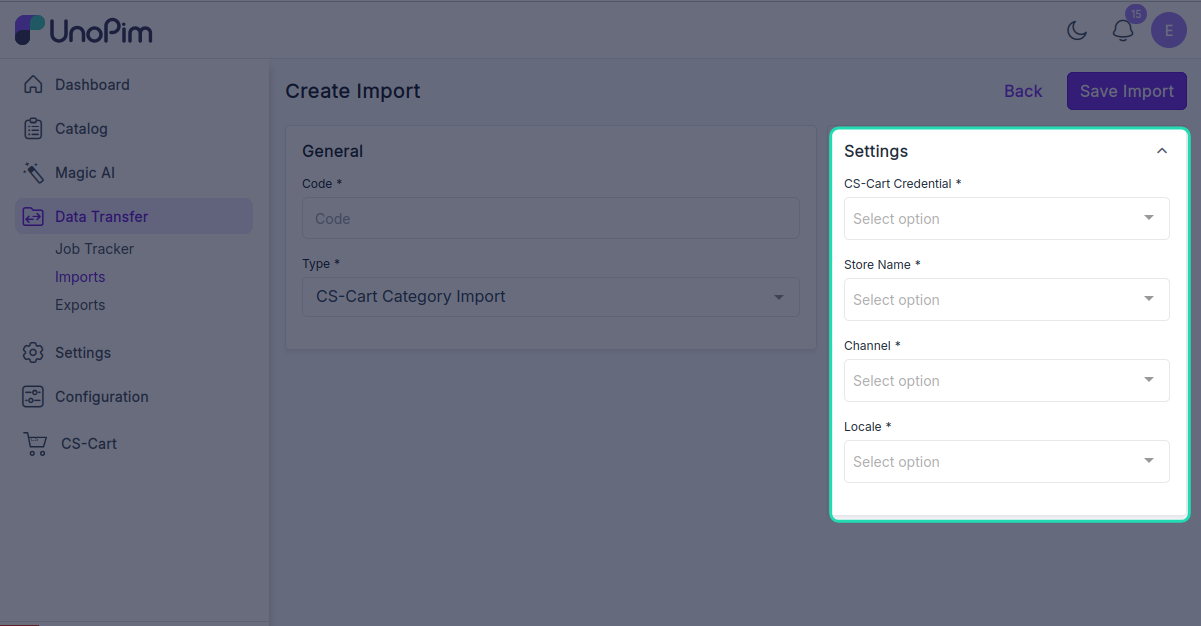Go to Exports submenu
1201x626 pixels.
pyautogui.click(x=80, y=305)
